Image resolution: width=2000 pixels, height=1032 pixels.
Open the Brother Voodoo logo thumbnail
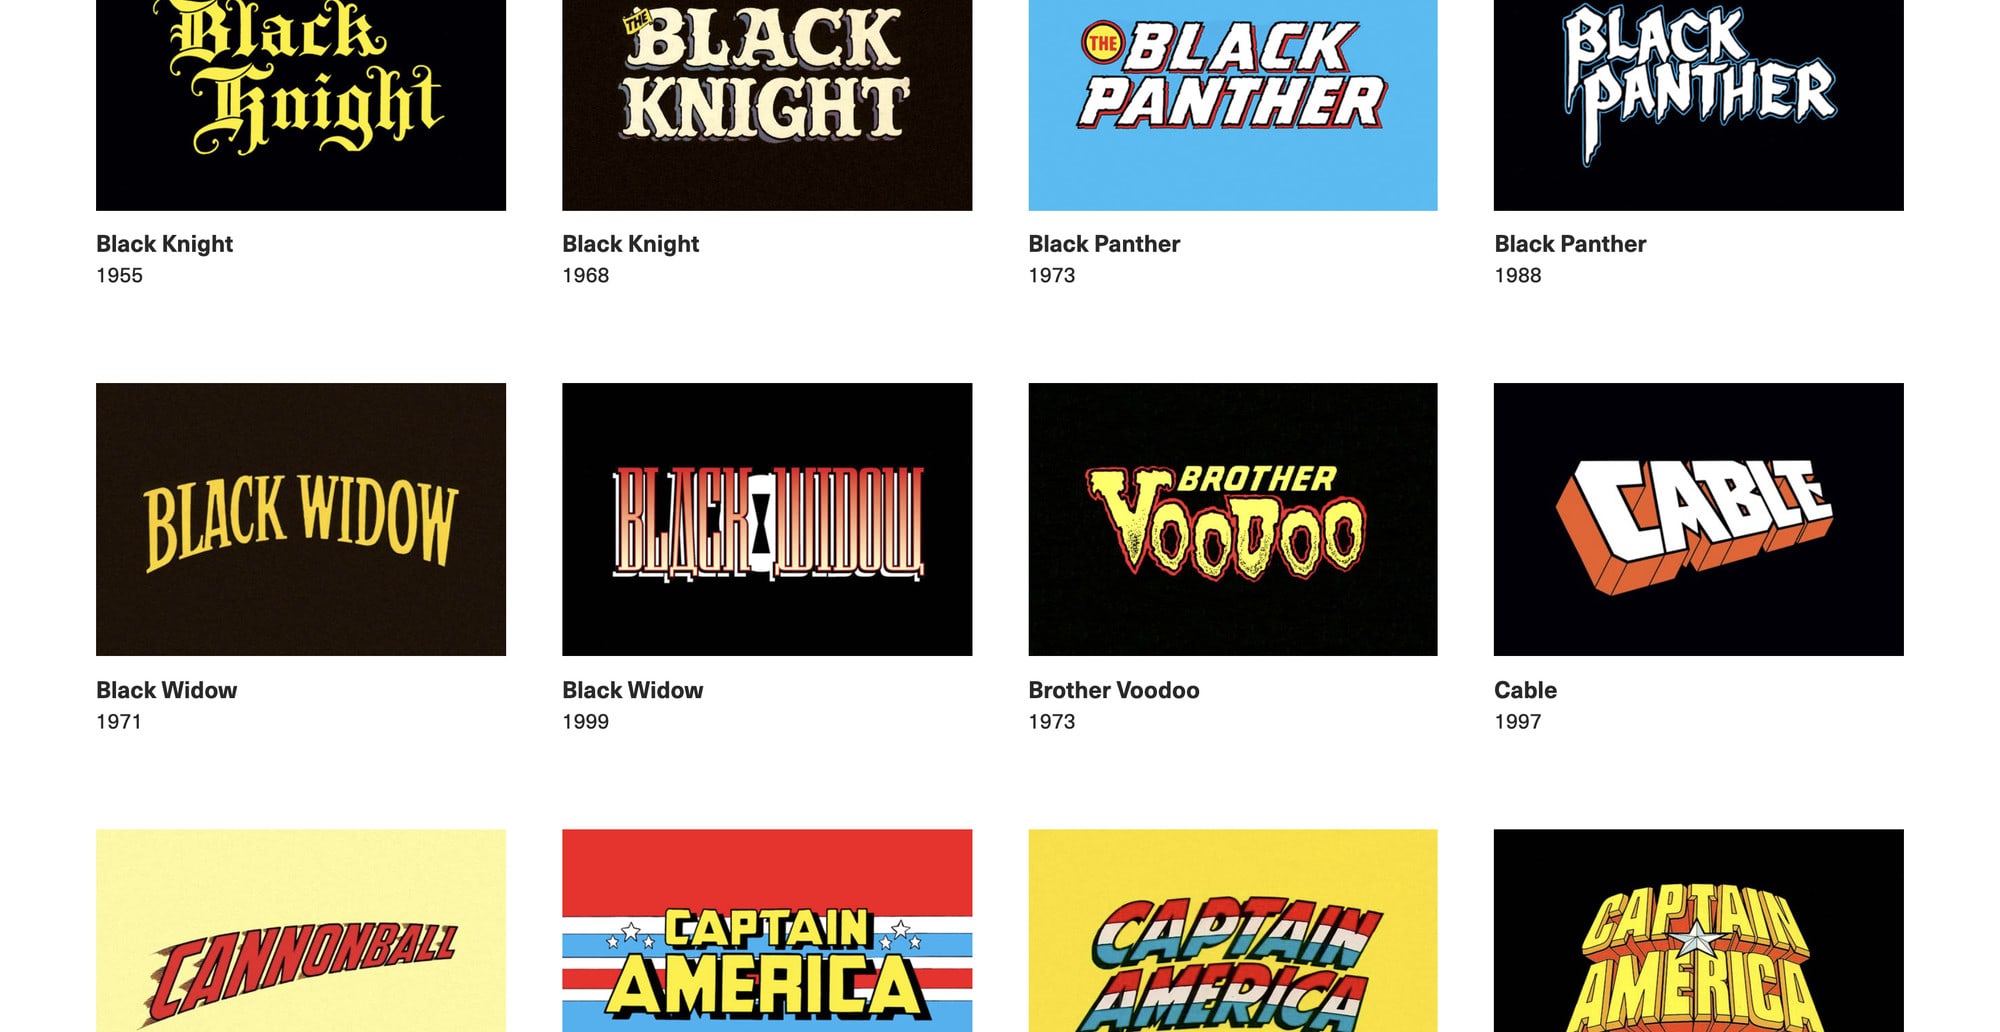[1233, 519]
